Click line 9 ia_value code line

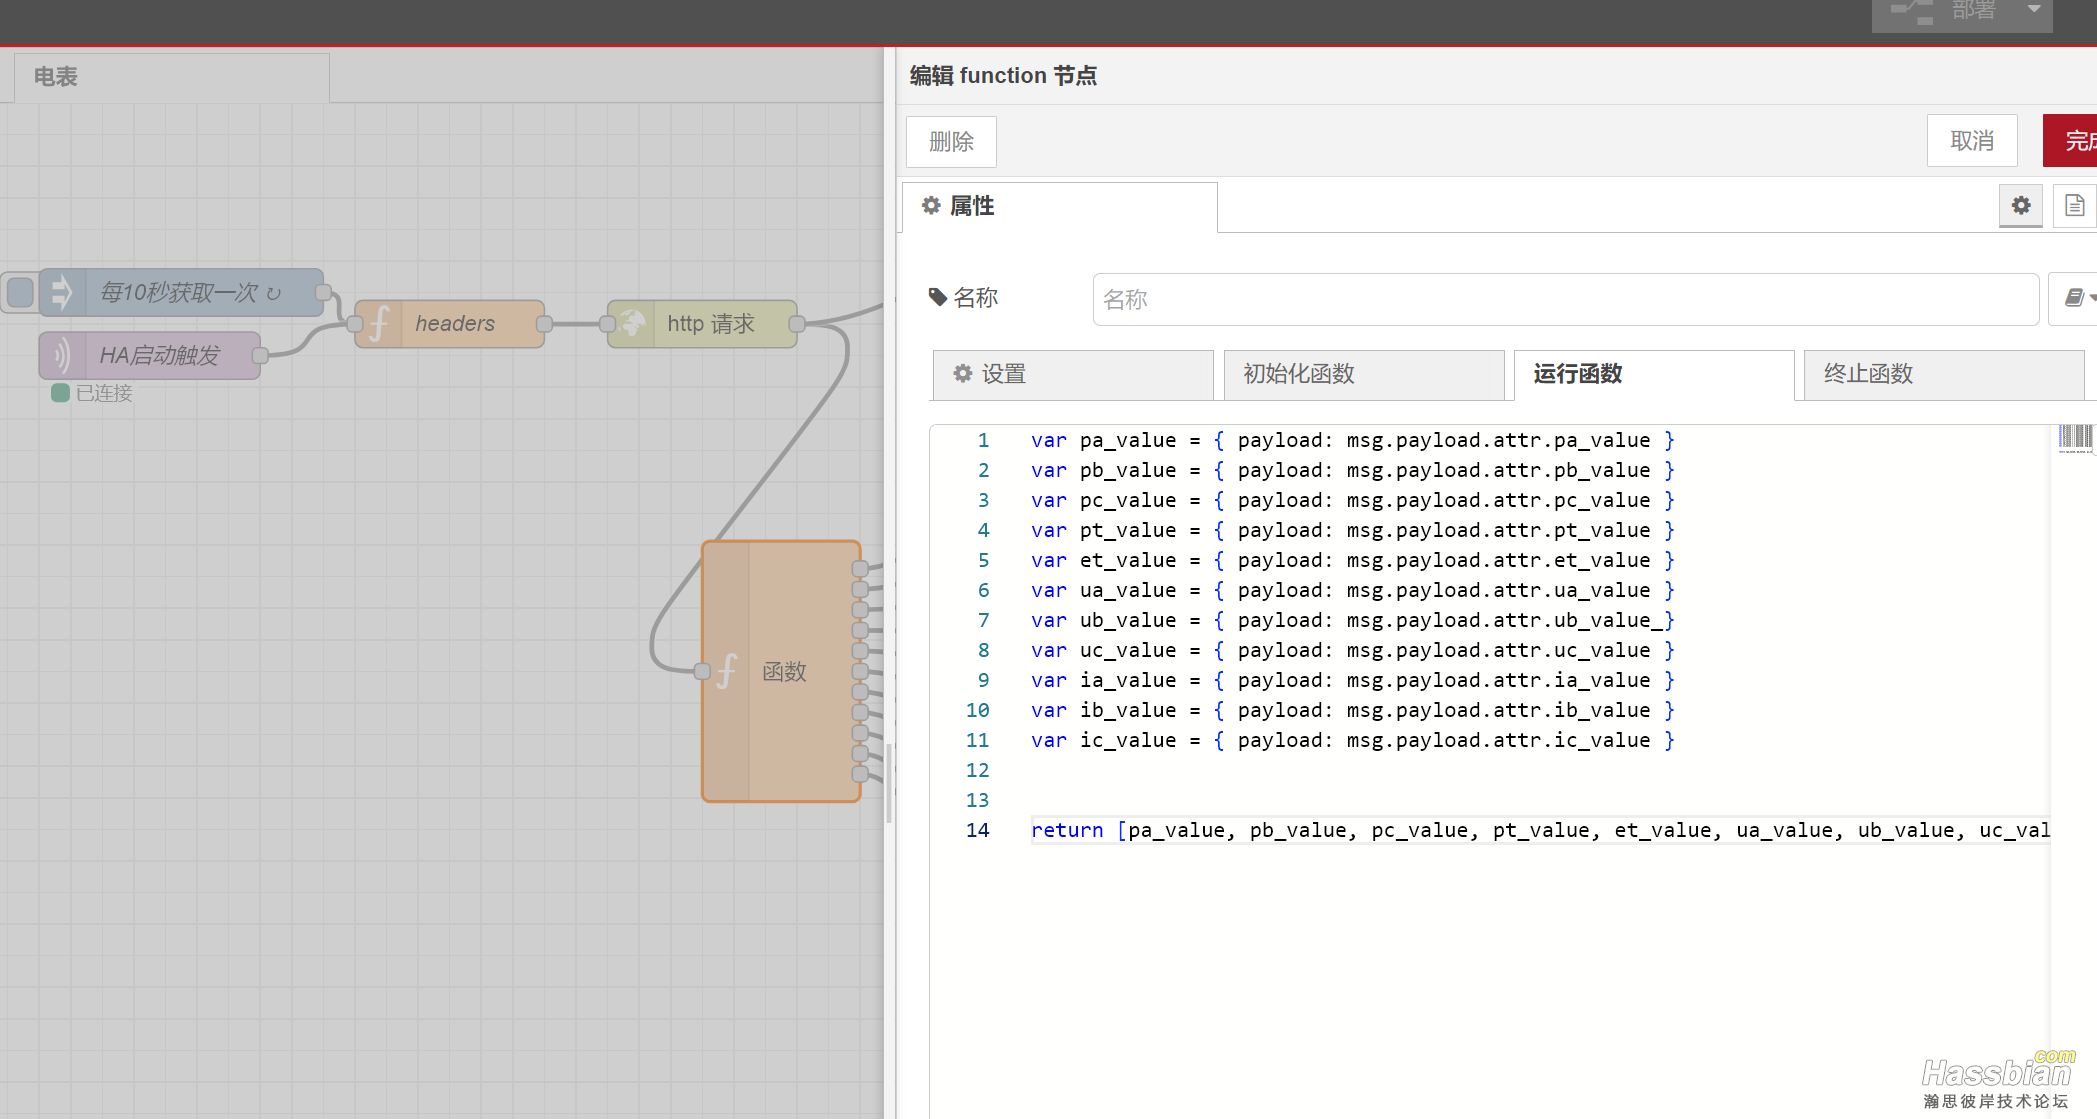click(1353, 680)
